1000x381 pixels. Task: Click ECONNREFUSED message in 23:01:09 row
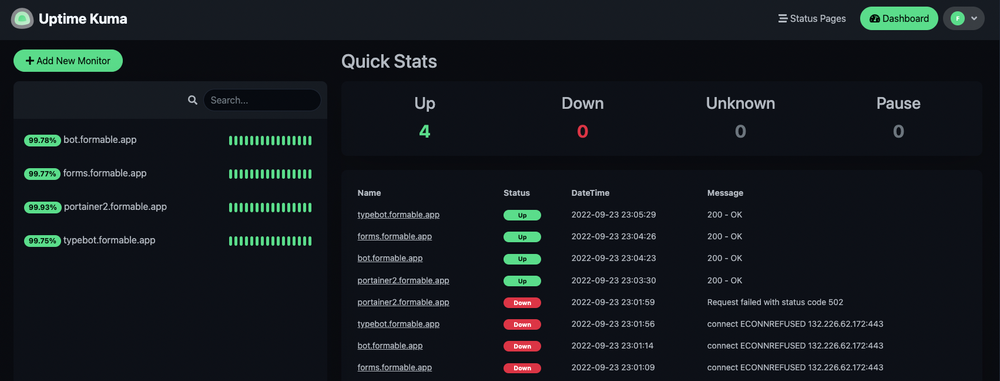(x=795, y=368)
